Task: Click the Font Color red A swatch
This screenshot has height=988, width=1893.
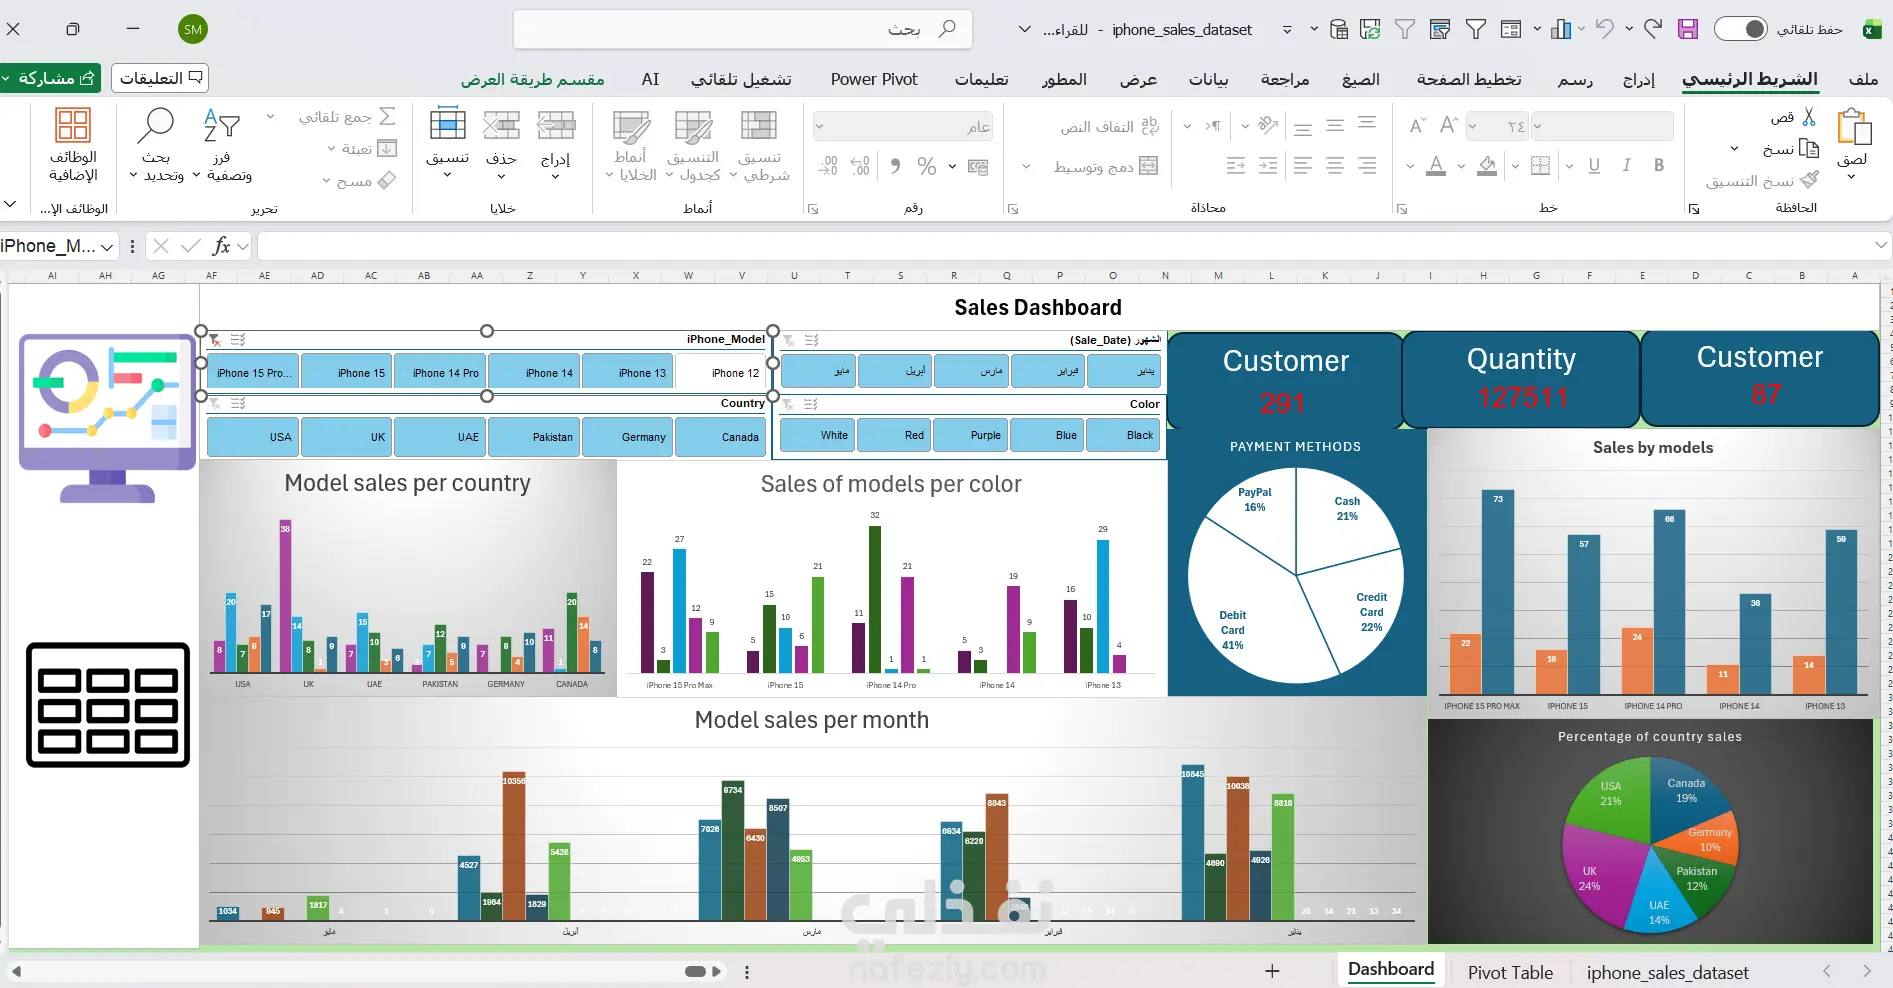Action: pos(1436,166)
